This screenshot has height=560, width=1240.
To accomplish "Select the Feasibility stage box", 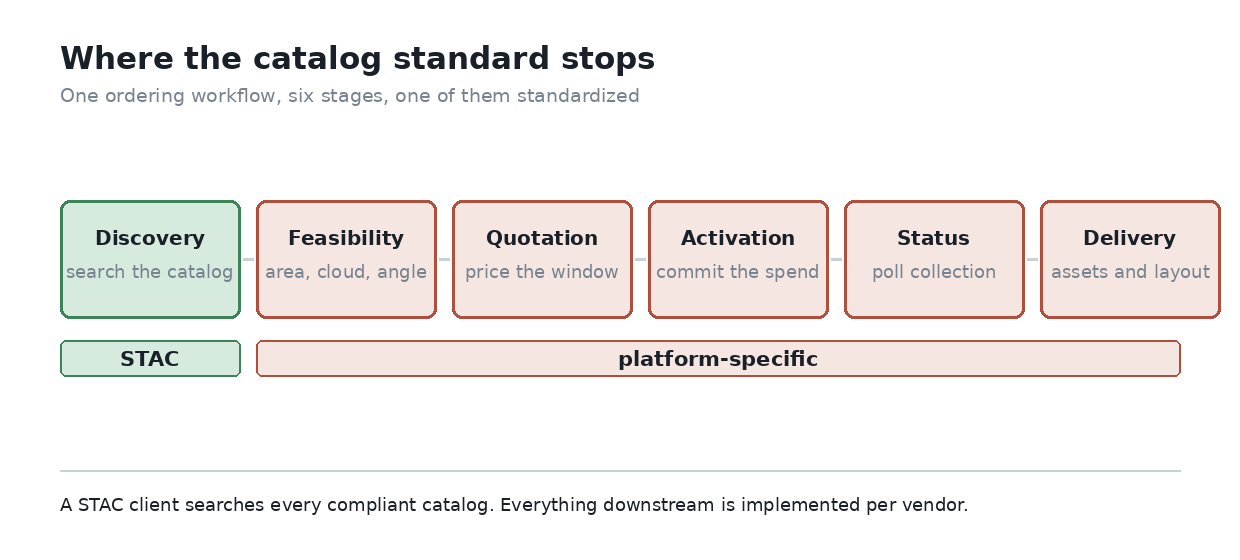I will click(346, 259).
